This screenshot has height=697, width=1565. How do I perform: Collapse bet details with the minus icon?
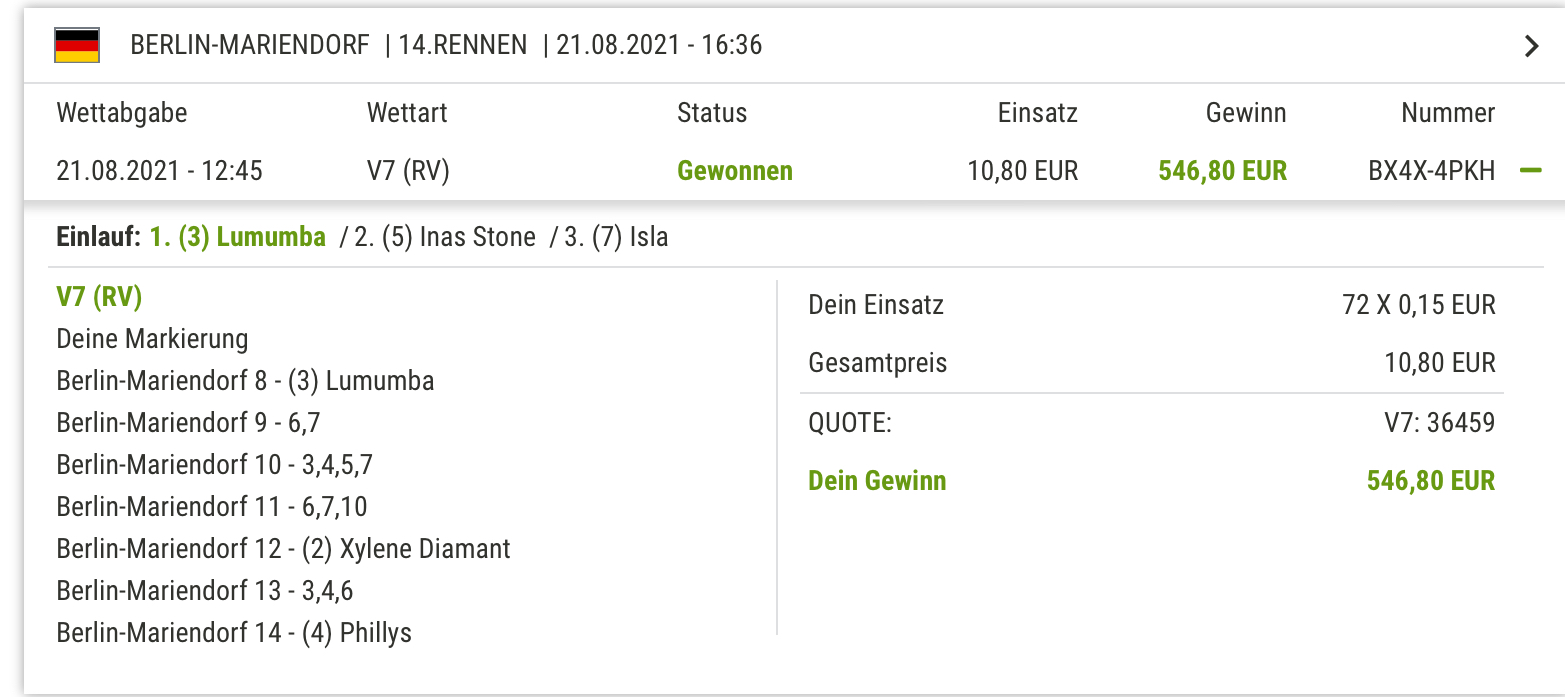pyautogui.click(x=1530, y=171)
